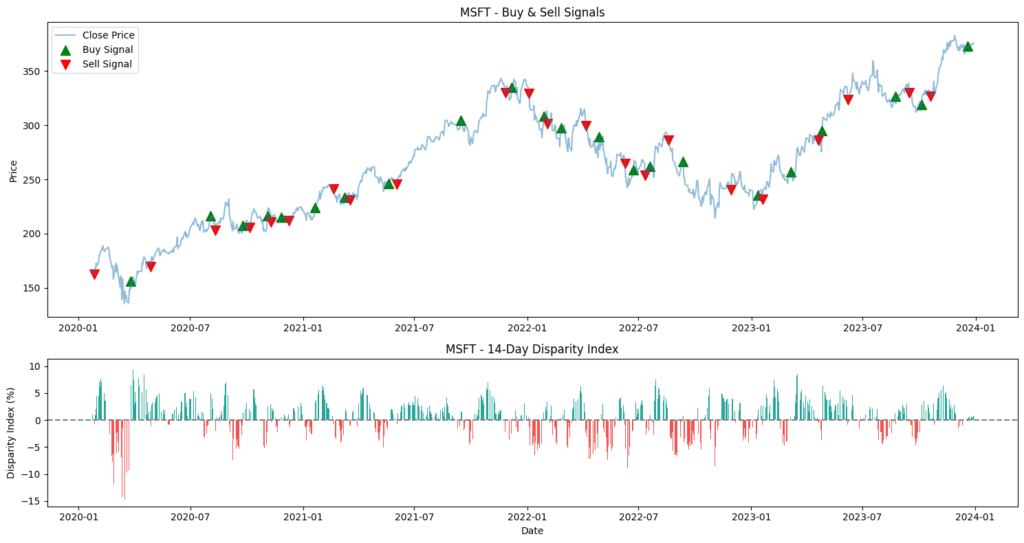1024x543 pixels.
Task: Select the topmost buy marker near 2024-01
Action: point(968,46)
